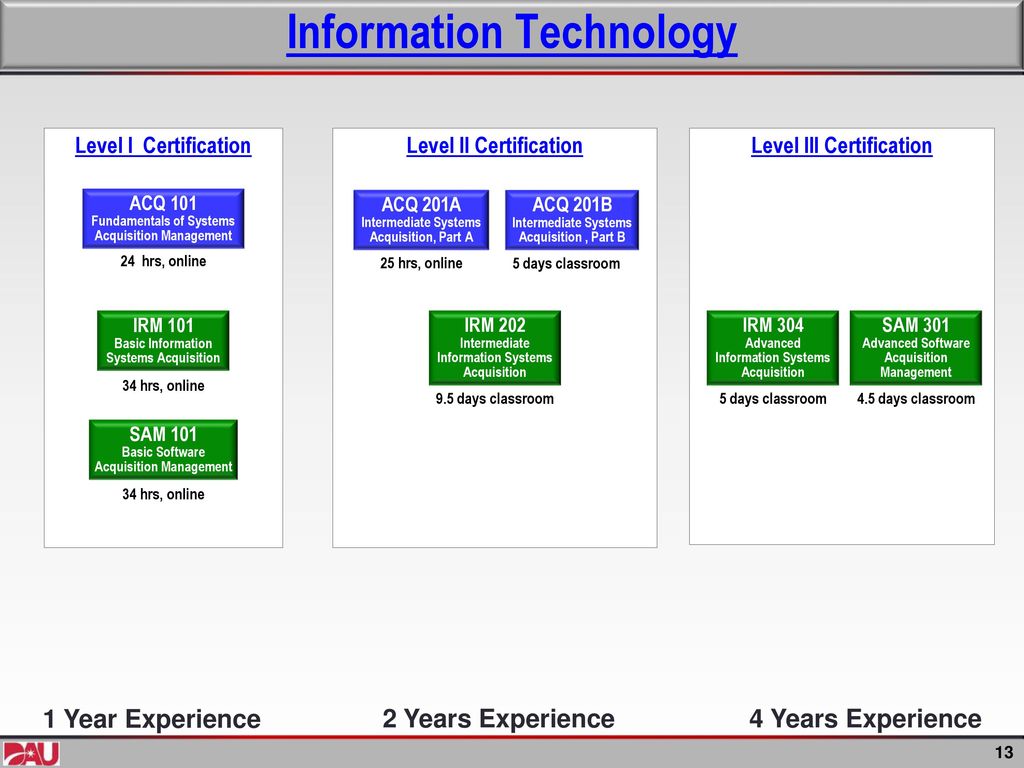Select the IRM 304 course box
This screenshot has height=768, width=1024.
773,347
